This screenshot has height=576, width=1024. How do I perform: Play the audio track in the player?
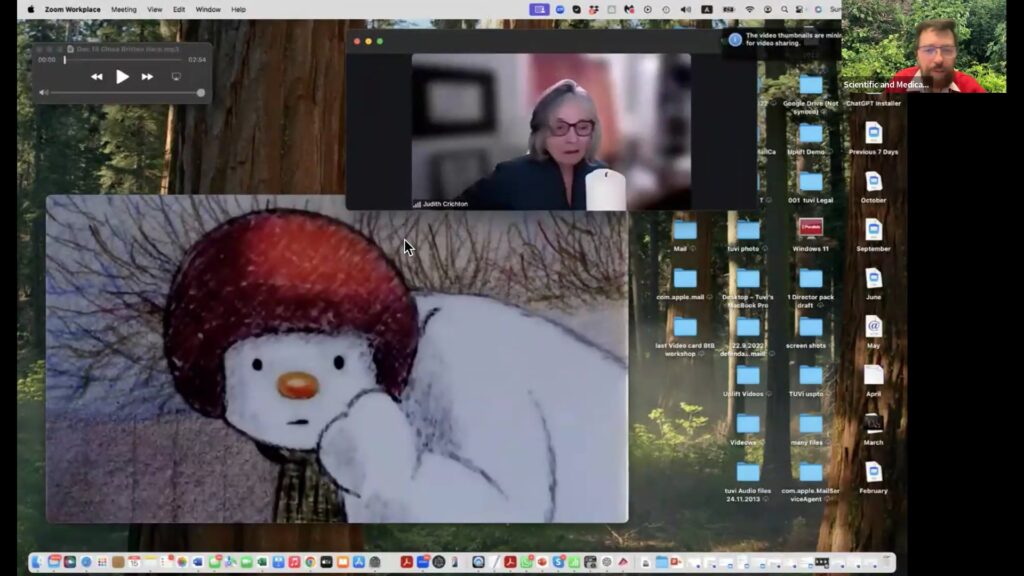point(122,76)
